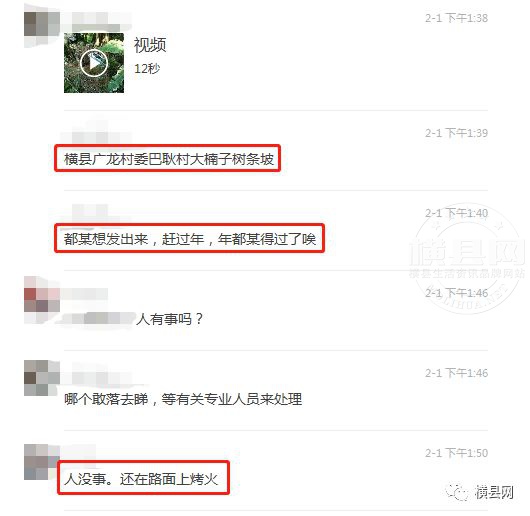The height and width of the screenshot is (516, 530).
Task: Select message 都某想发出来，赶过年
Action: 190,239
